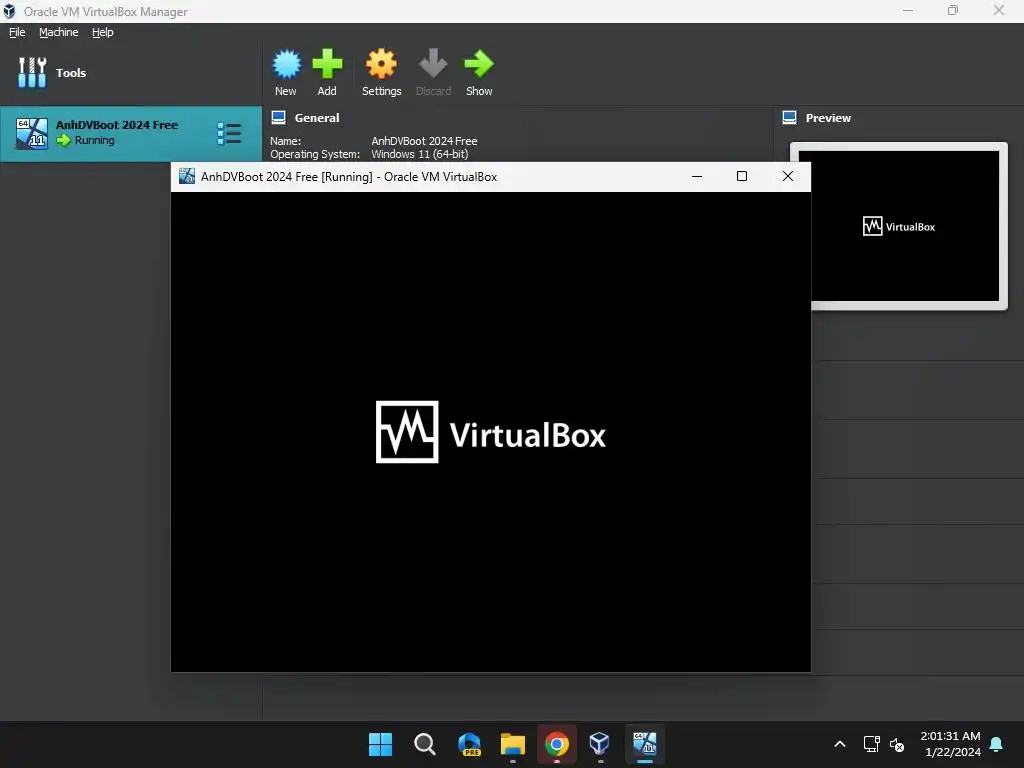Open the Help menu
1024x768 pixels.
103,32
